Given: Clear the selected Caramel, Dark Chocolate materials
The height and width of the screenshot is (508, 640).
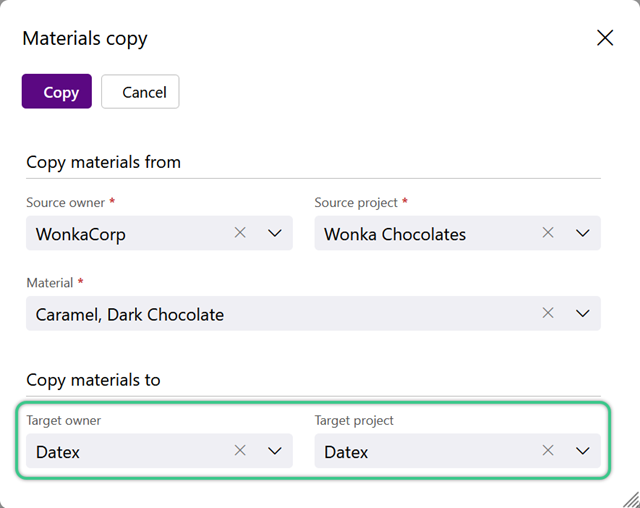Looking at the screenshot, I should pyautogui.click(x=548, y=313).
